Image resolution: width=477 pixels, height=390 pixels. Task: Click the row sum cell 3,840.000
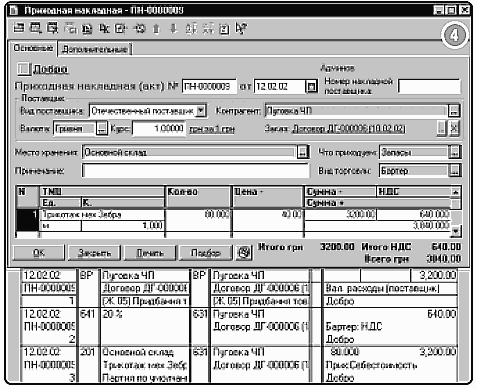378,226
